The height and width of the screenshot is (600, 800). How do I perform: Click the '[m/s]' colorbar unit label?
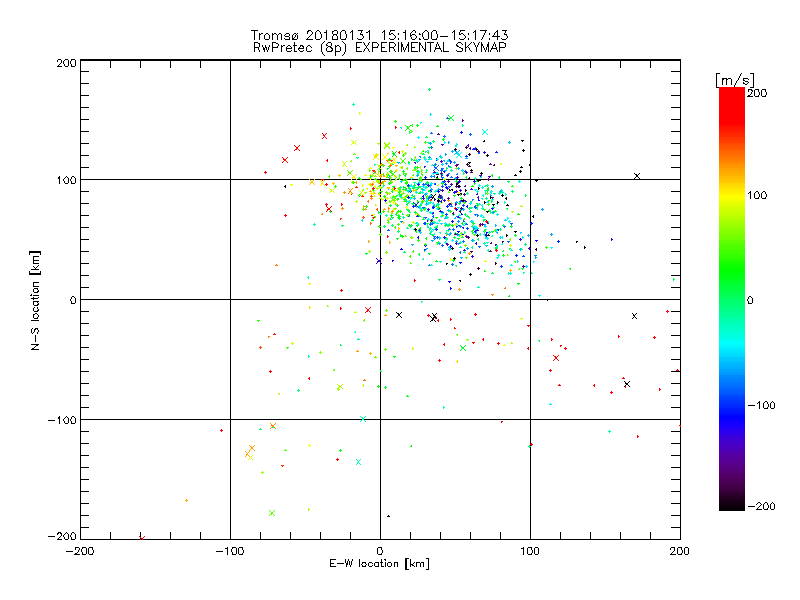(x=735, y=80)
